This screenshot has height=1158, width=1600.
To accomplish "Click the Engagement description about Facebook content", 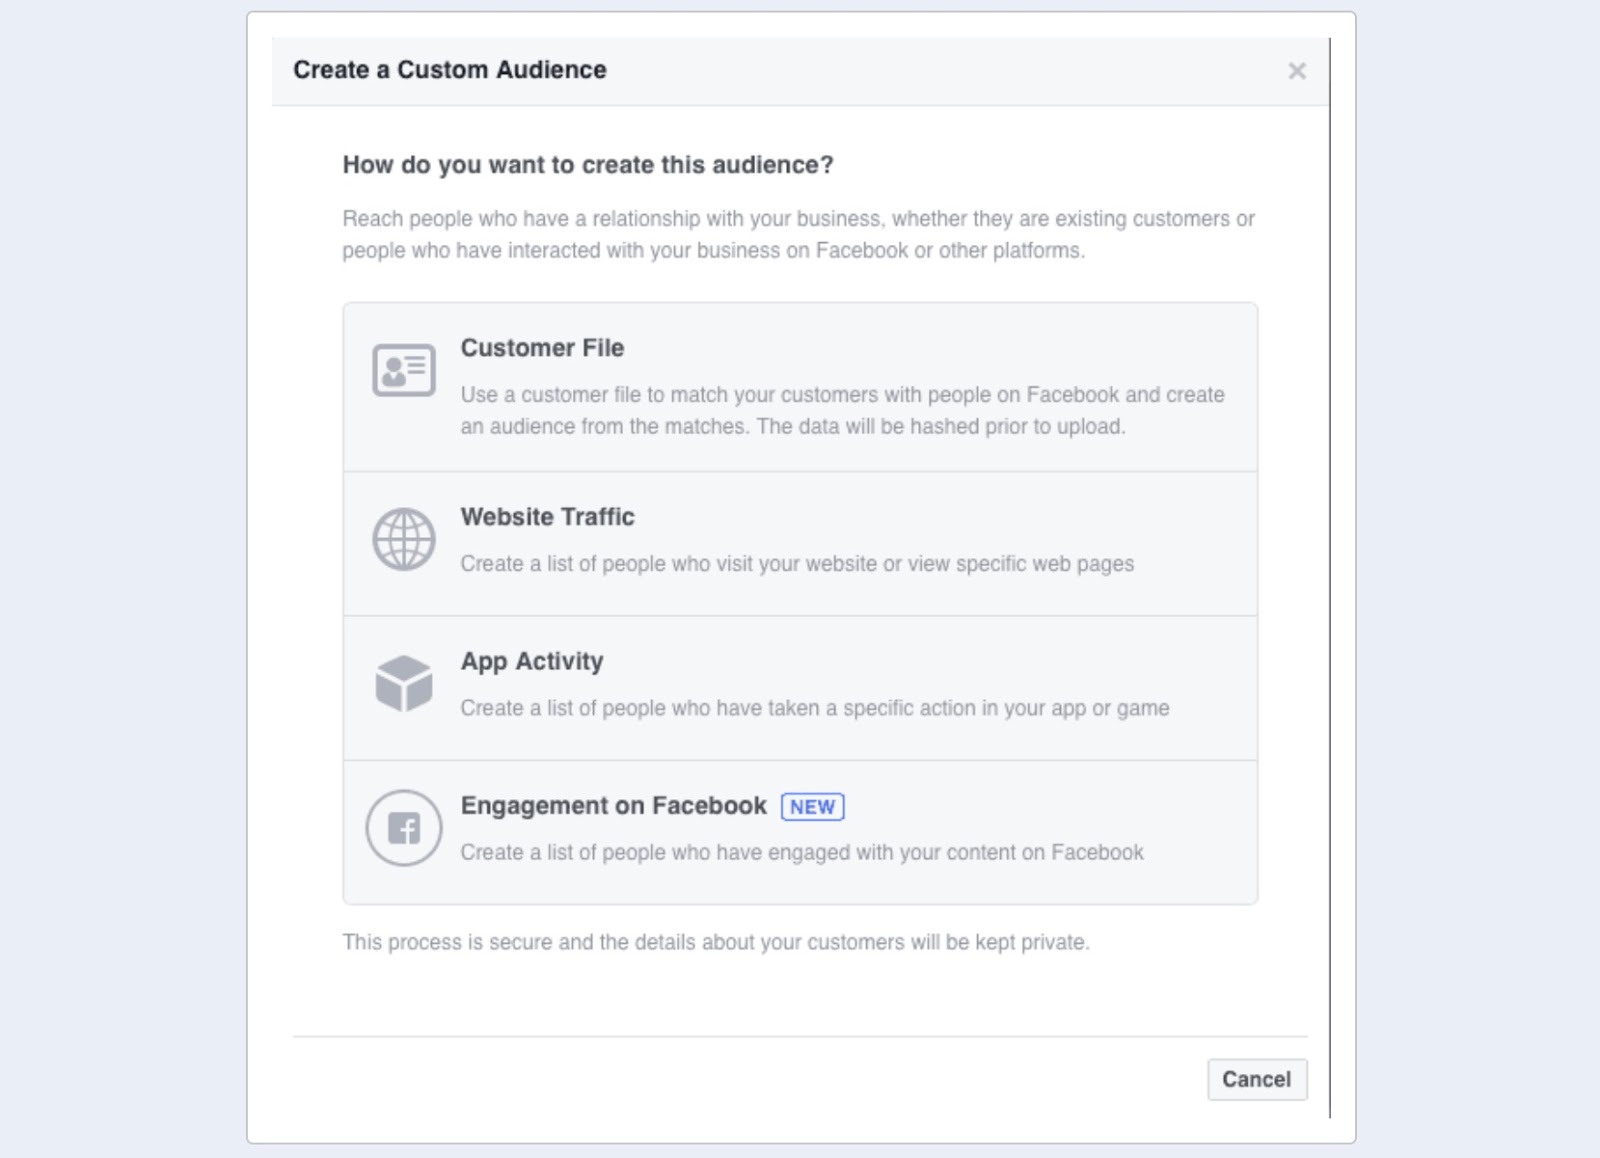I will 801,852.
